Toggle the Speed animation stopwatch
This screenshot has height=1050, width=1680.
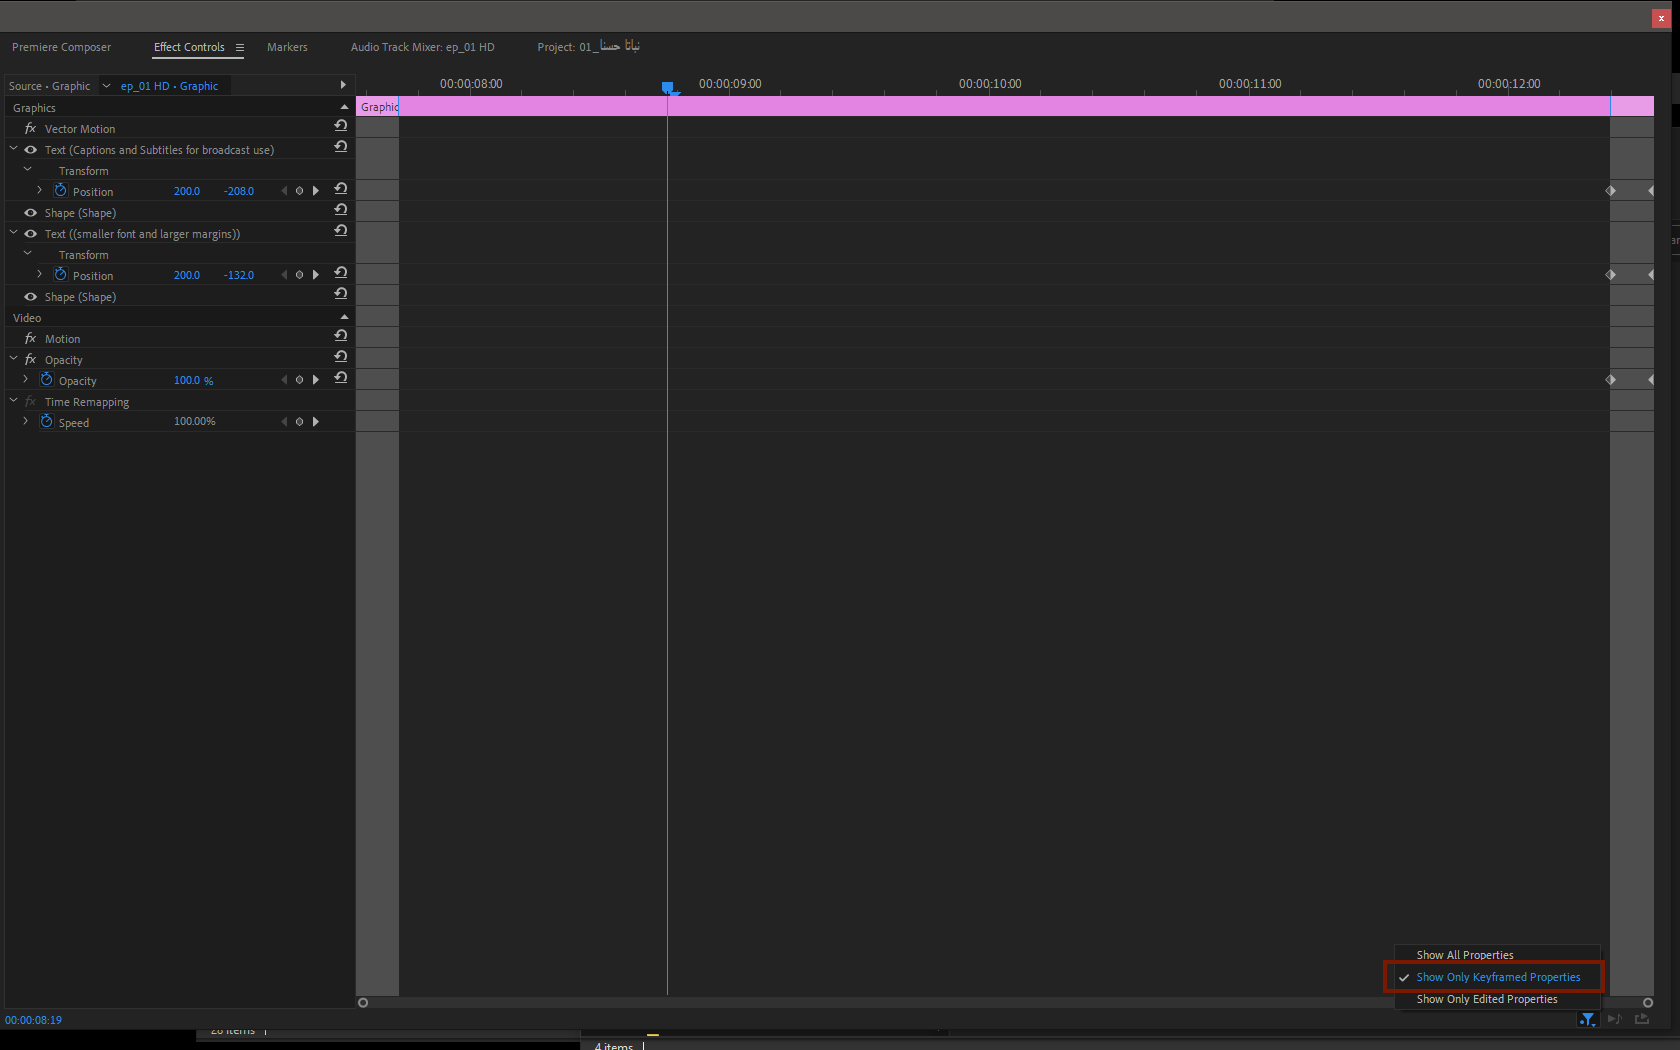click(46, 421)
